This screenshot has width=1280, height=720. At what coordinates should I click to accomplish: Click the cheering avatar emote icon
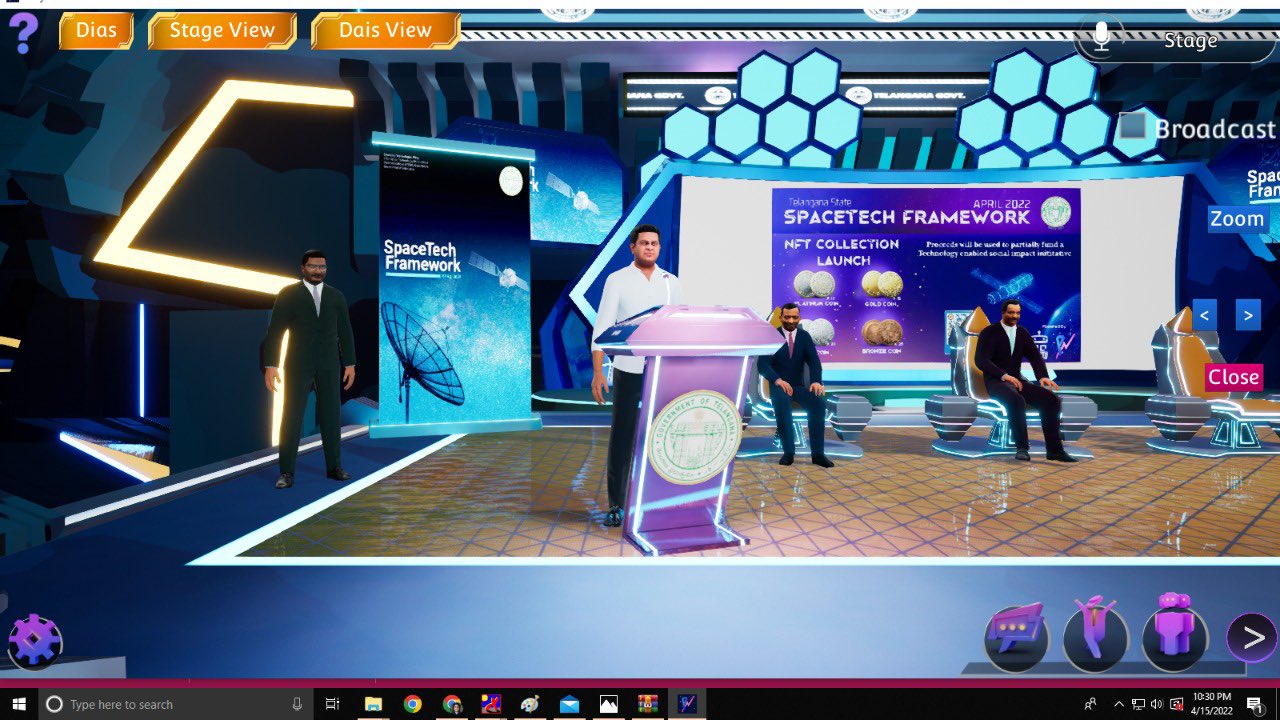[1095, 636]
